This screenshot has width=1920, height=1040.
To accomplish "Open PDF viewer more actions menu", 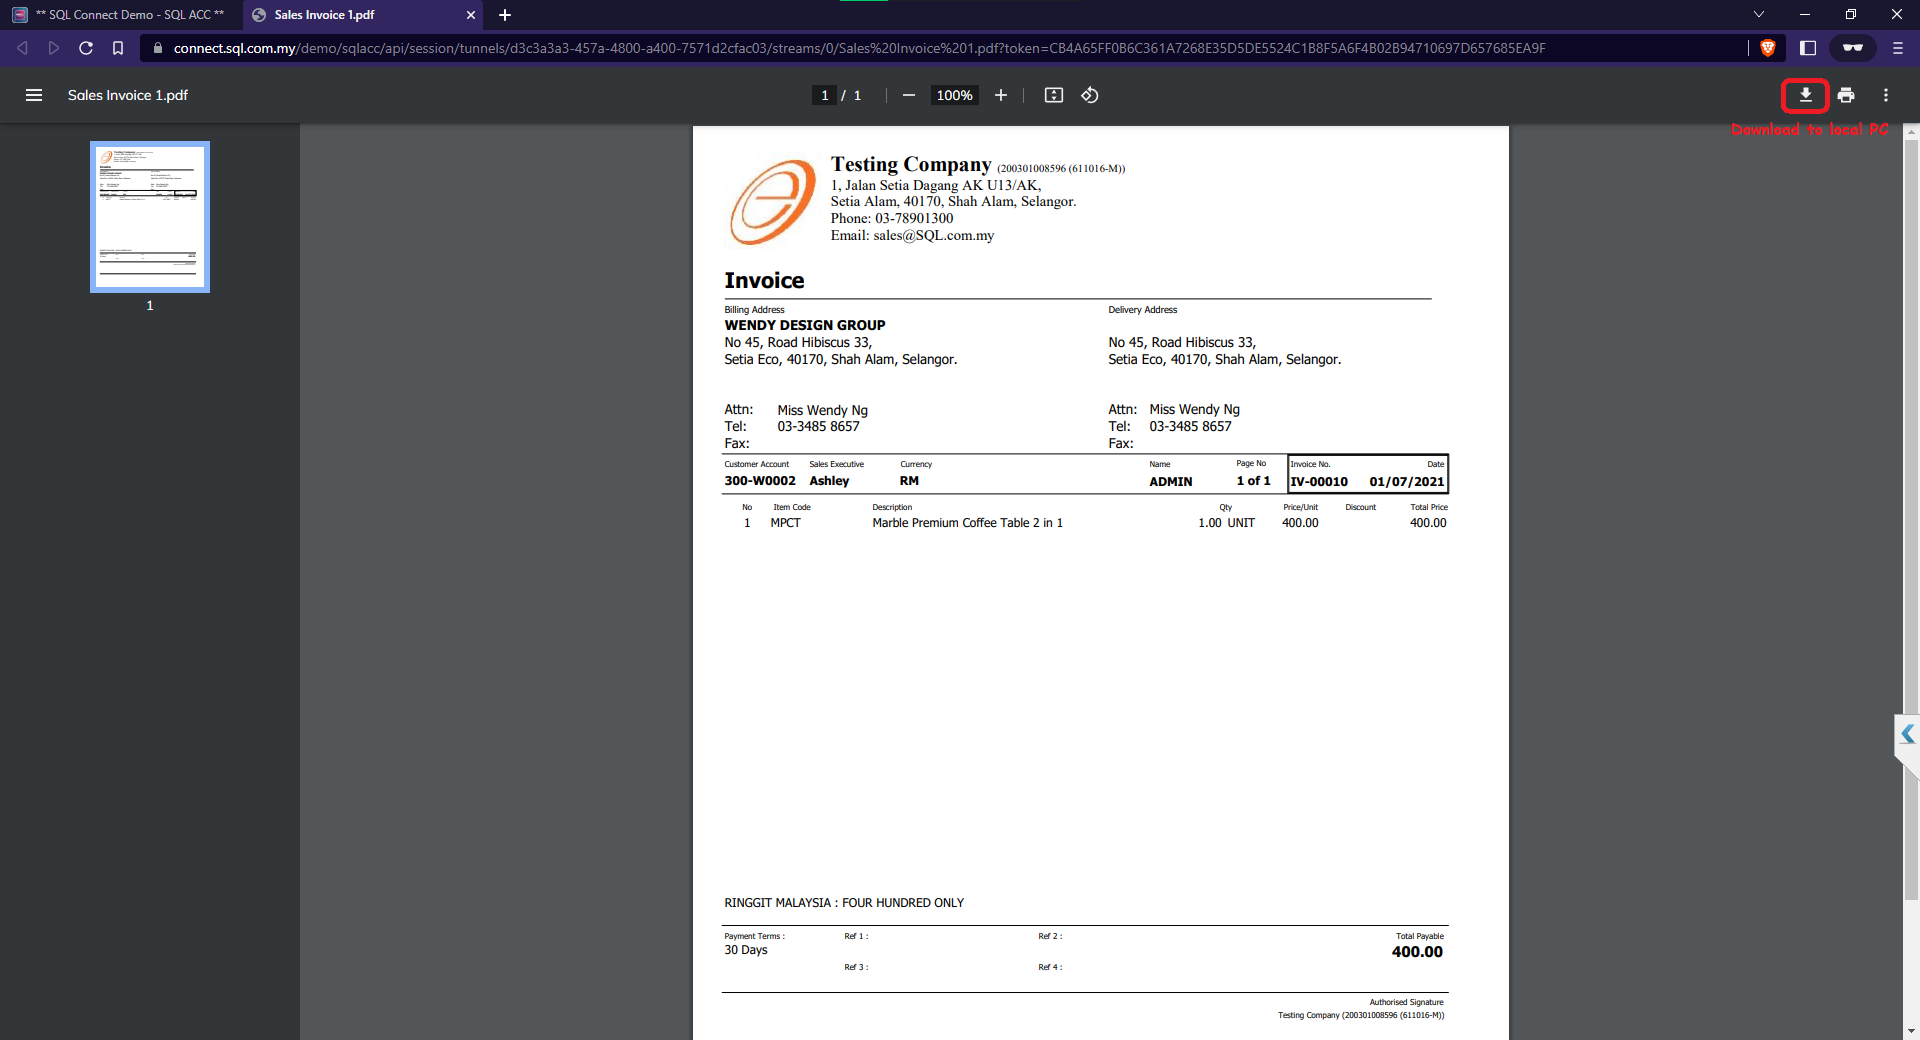I will pos(1886,95).
